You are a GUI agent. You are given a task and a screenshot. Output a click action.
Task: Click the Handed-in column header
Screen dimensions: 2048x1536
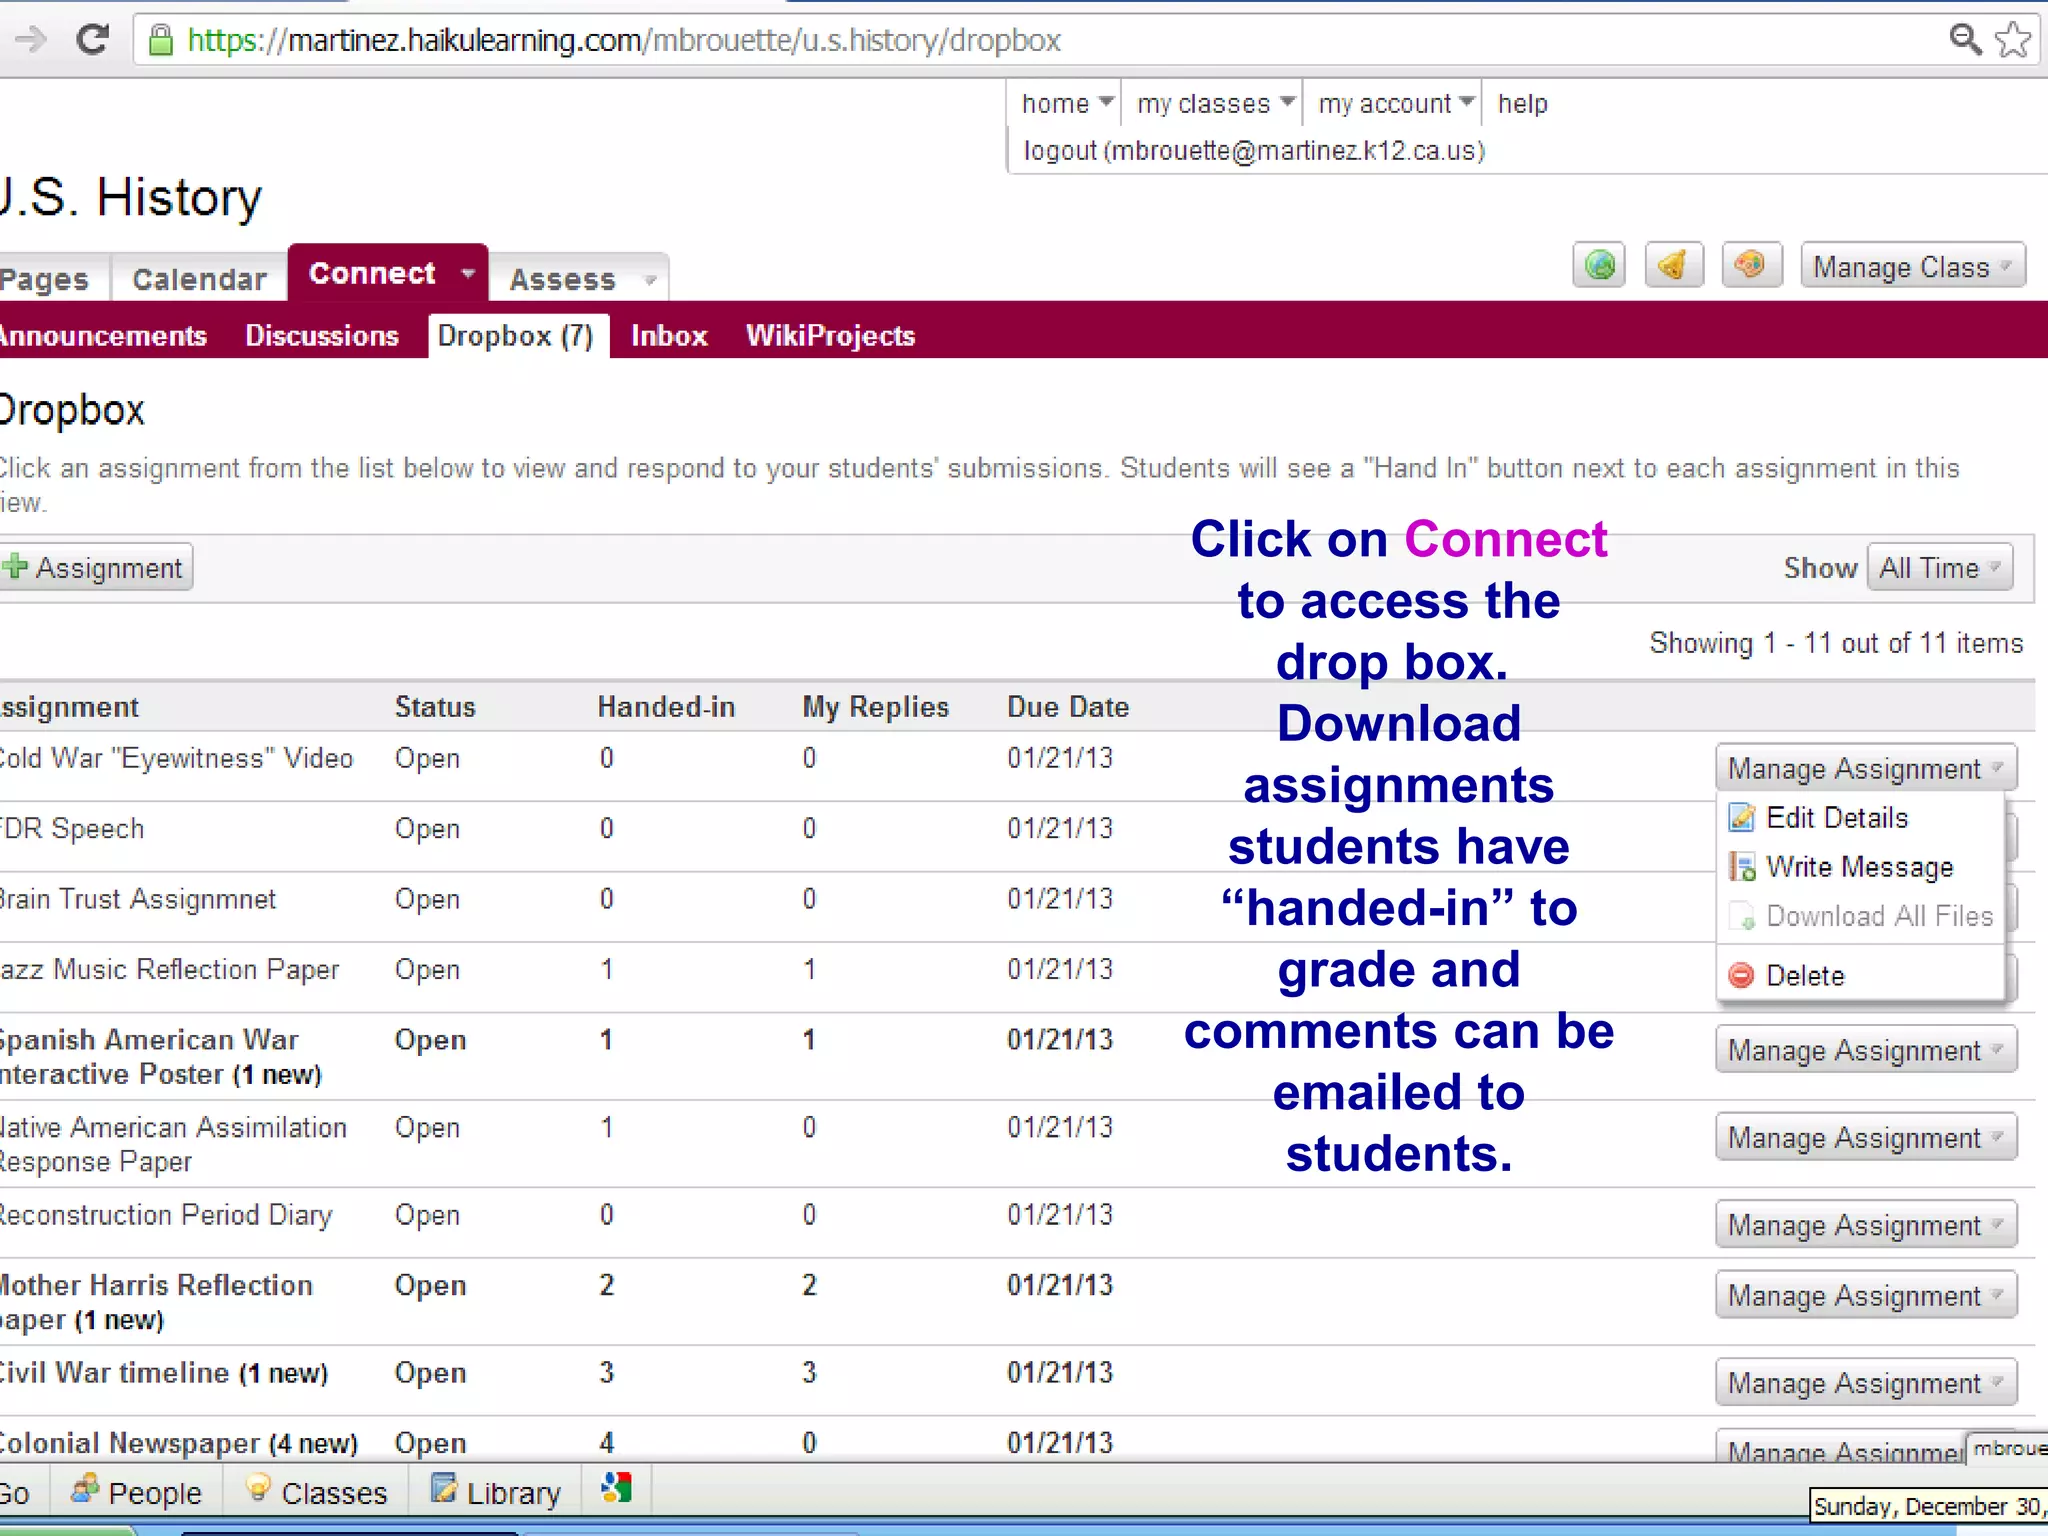pos(666,706)
